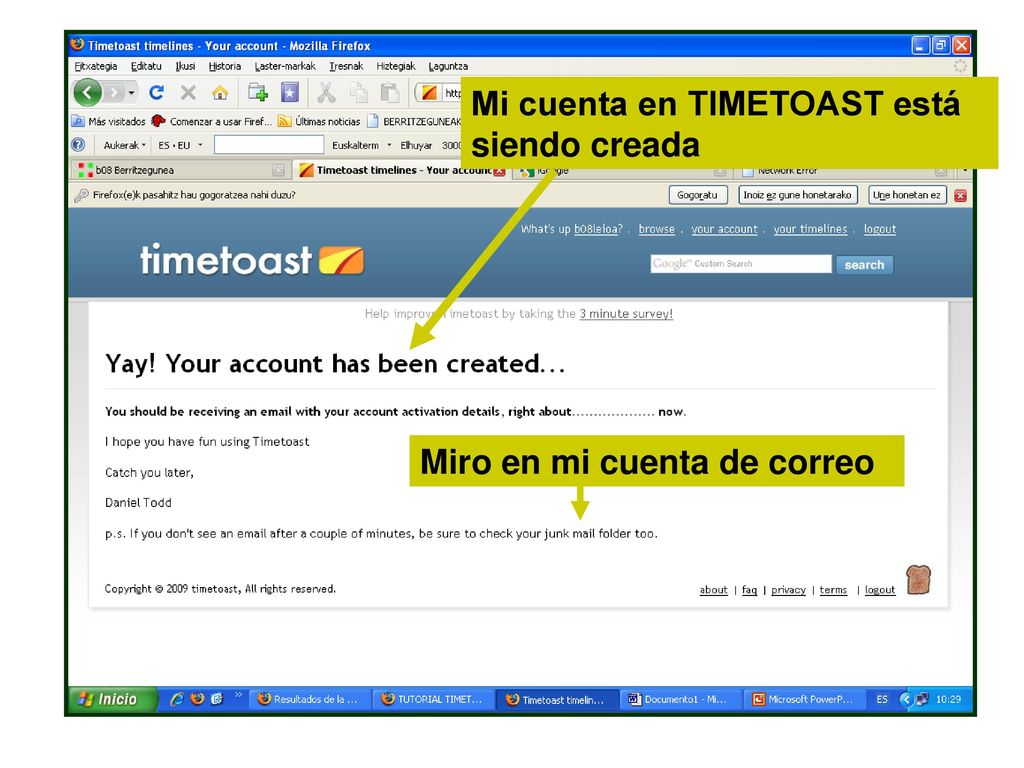Close the b08 Berritzegunea tab
1024x768 pixels.
coord(278,170)
